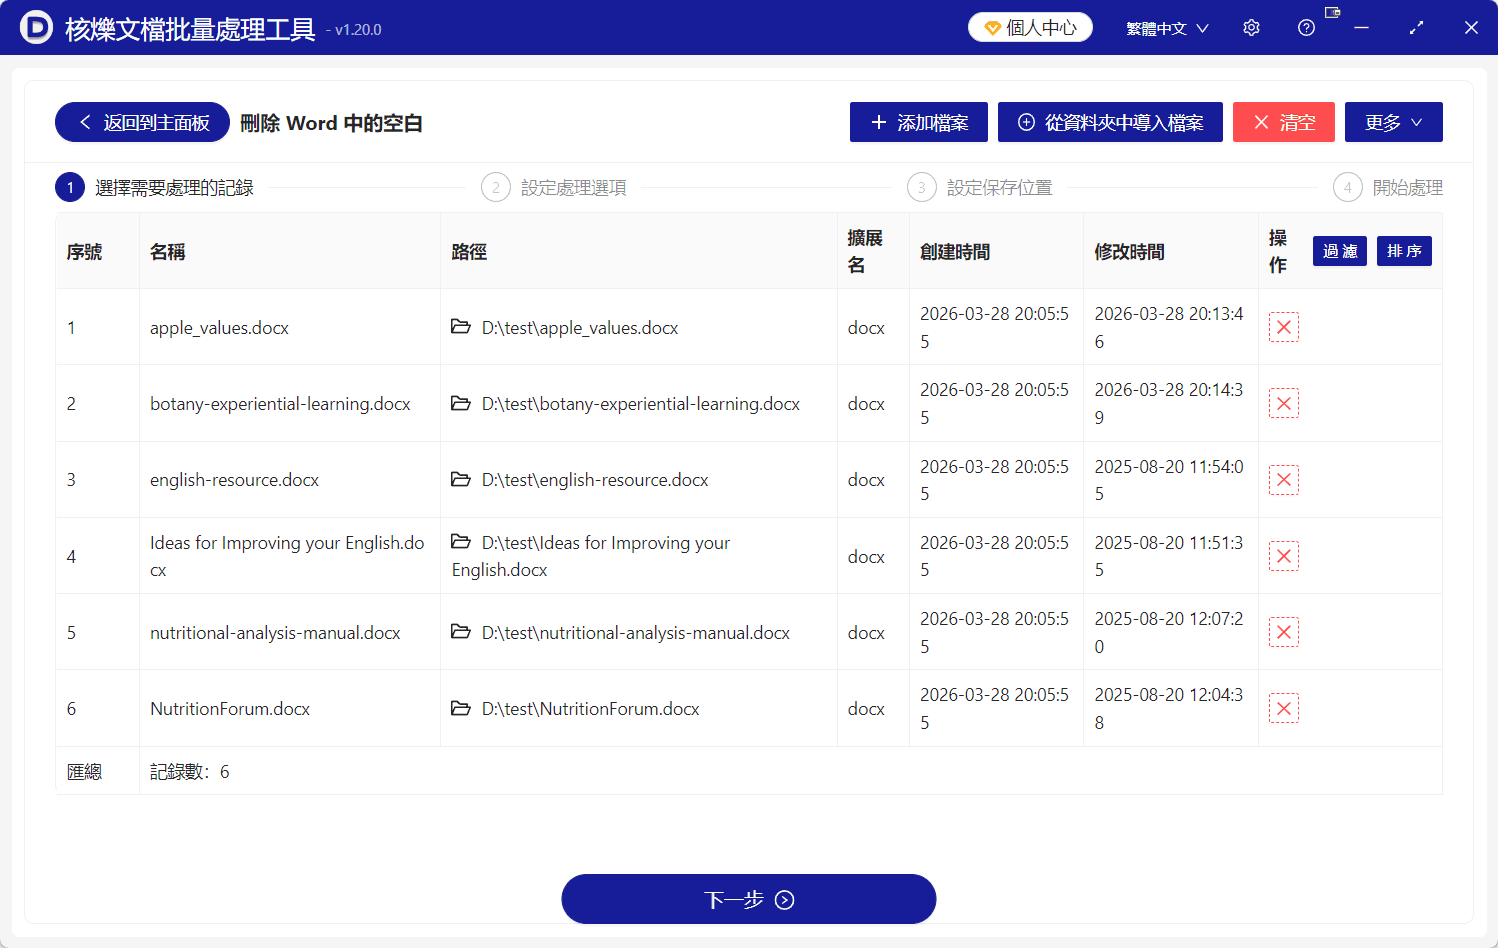Click 添加檔案 to add files
The width and height of the screenshot is (1498, 948).
(918, 122)
